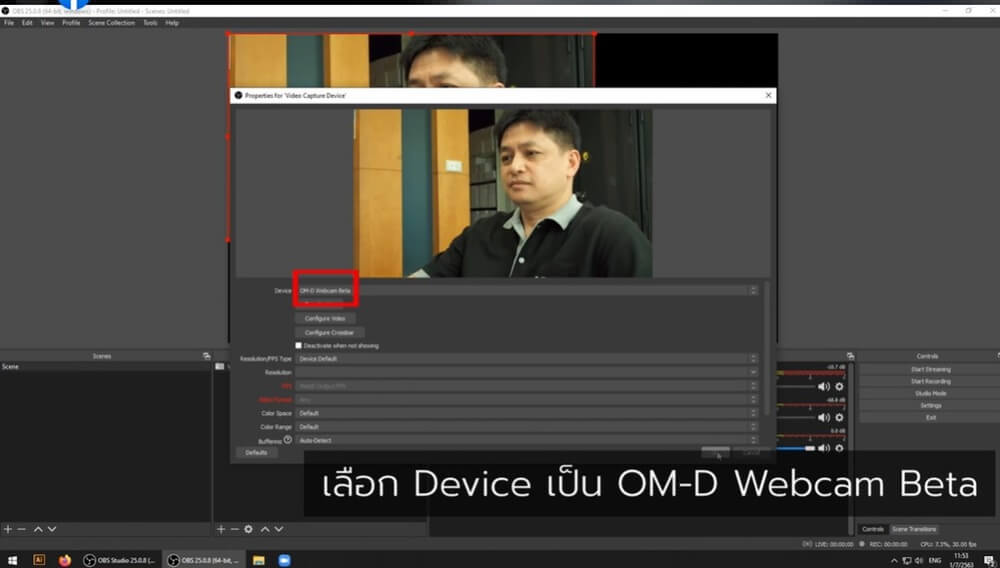Image resolution: width=1000 pixels, height=568 pixels.
Task: Open Buffering help info icon
Action: pos(288,439)
